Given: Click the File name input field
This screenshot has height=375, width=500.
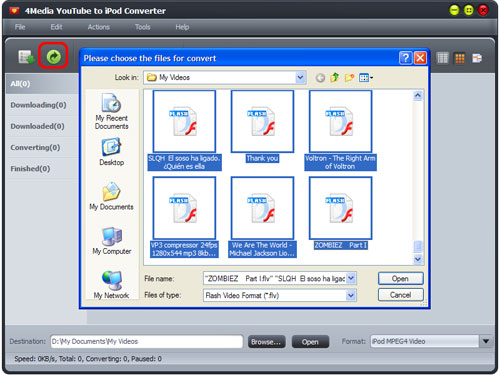Looking at the screenshot, I should click(x=275, y=278).
